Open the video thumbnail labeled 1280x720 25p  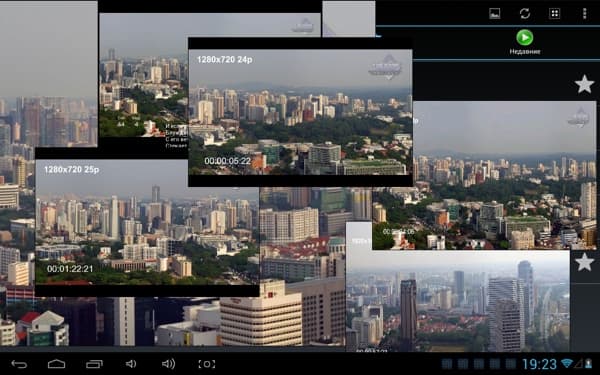tap(147, 223)
